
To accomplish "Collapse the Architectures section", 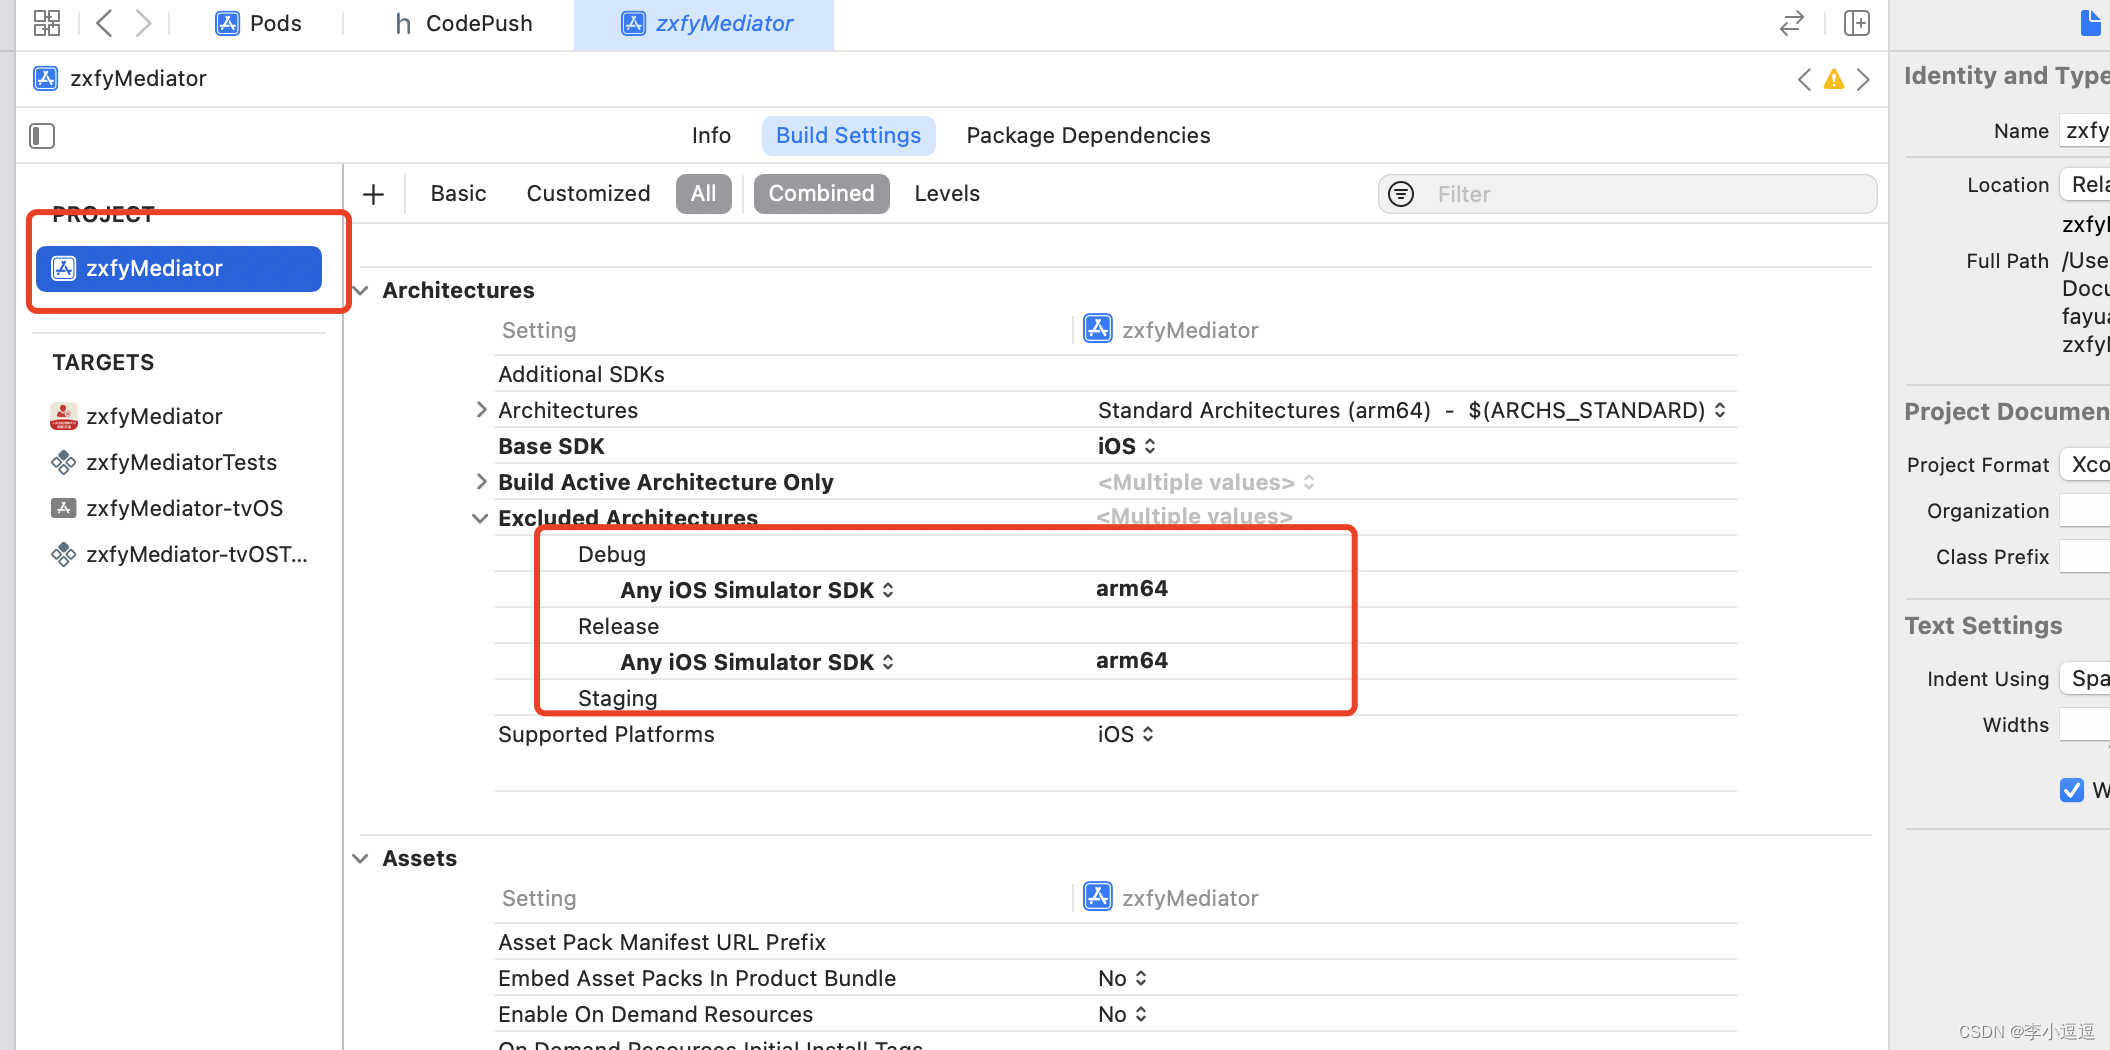I will [x=361, y=290].
